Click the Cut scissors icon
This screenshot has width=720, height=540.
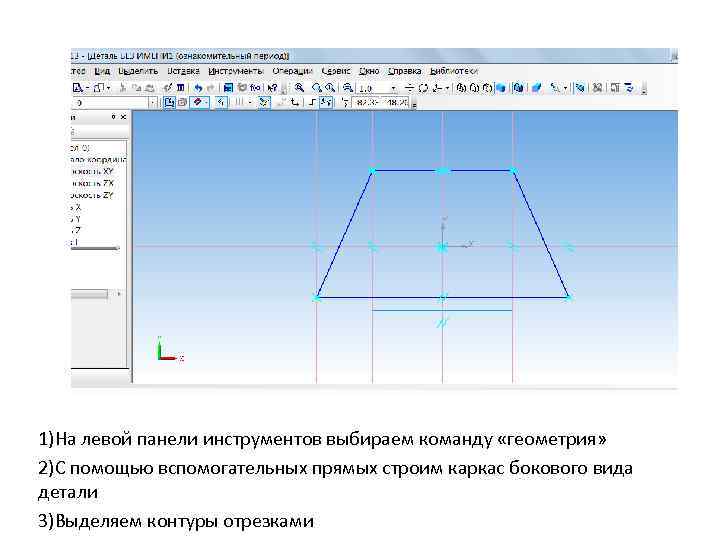(x=123, y=88)
